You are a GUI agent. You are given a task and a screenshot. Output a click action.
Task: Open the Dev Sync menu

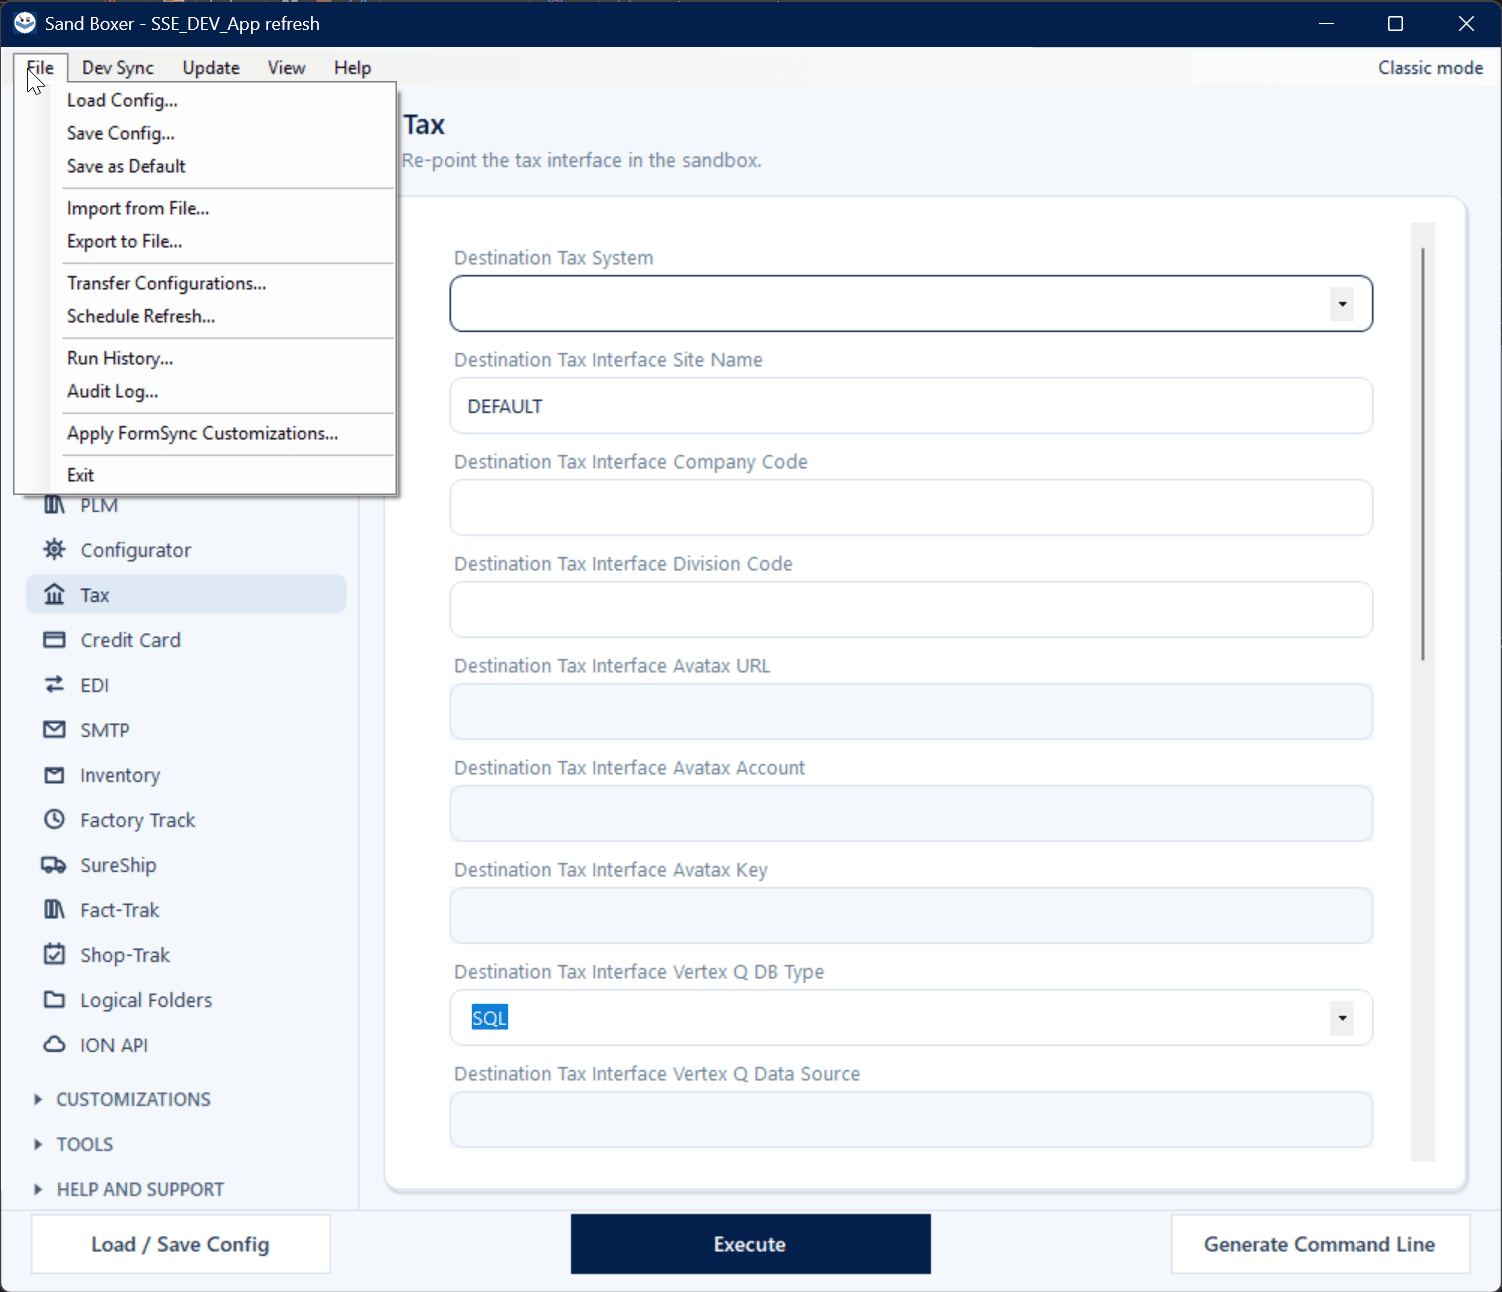[118, 68]
